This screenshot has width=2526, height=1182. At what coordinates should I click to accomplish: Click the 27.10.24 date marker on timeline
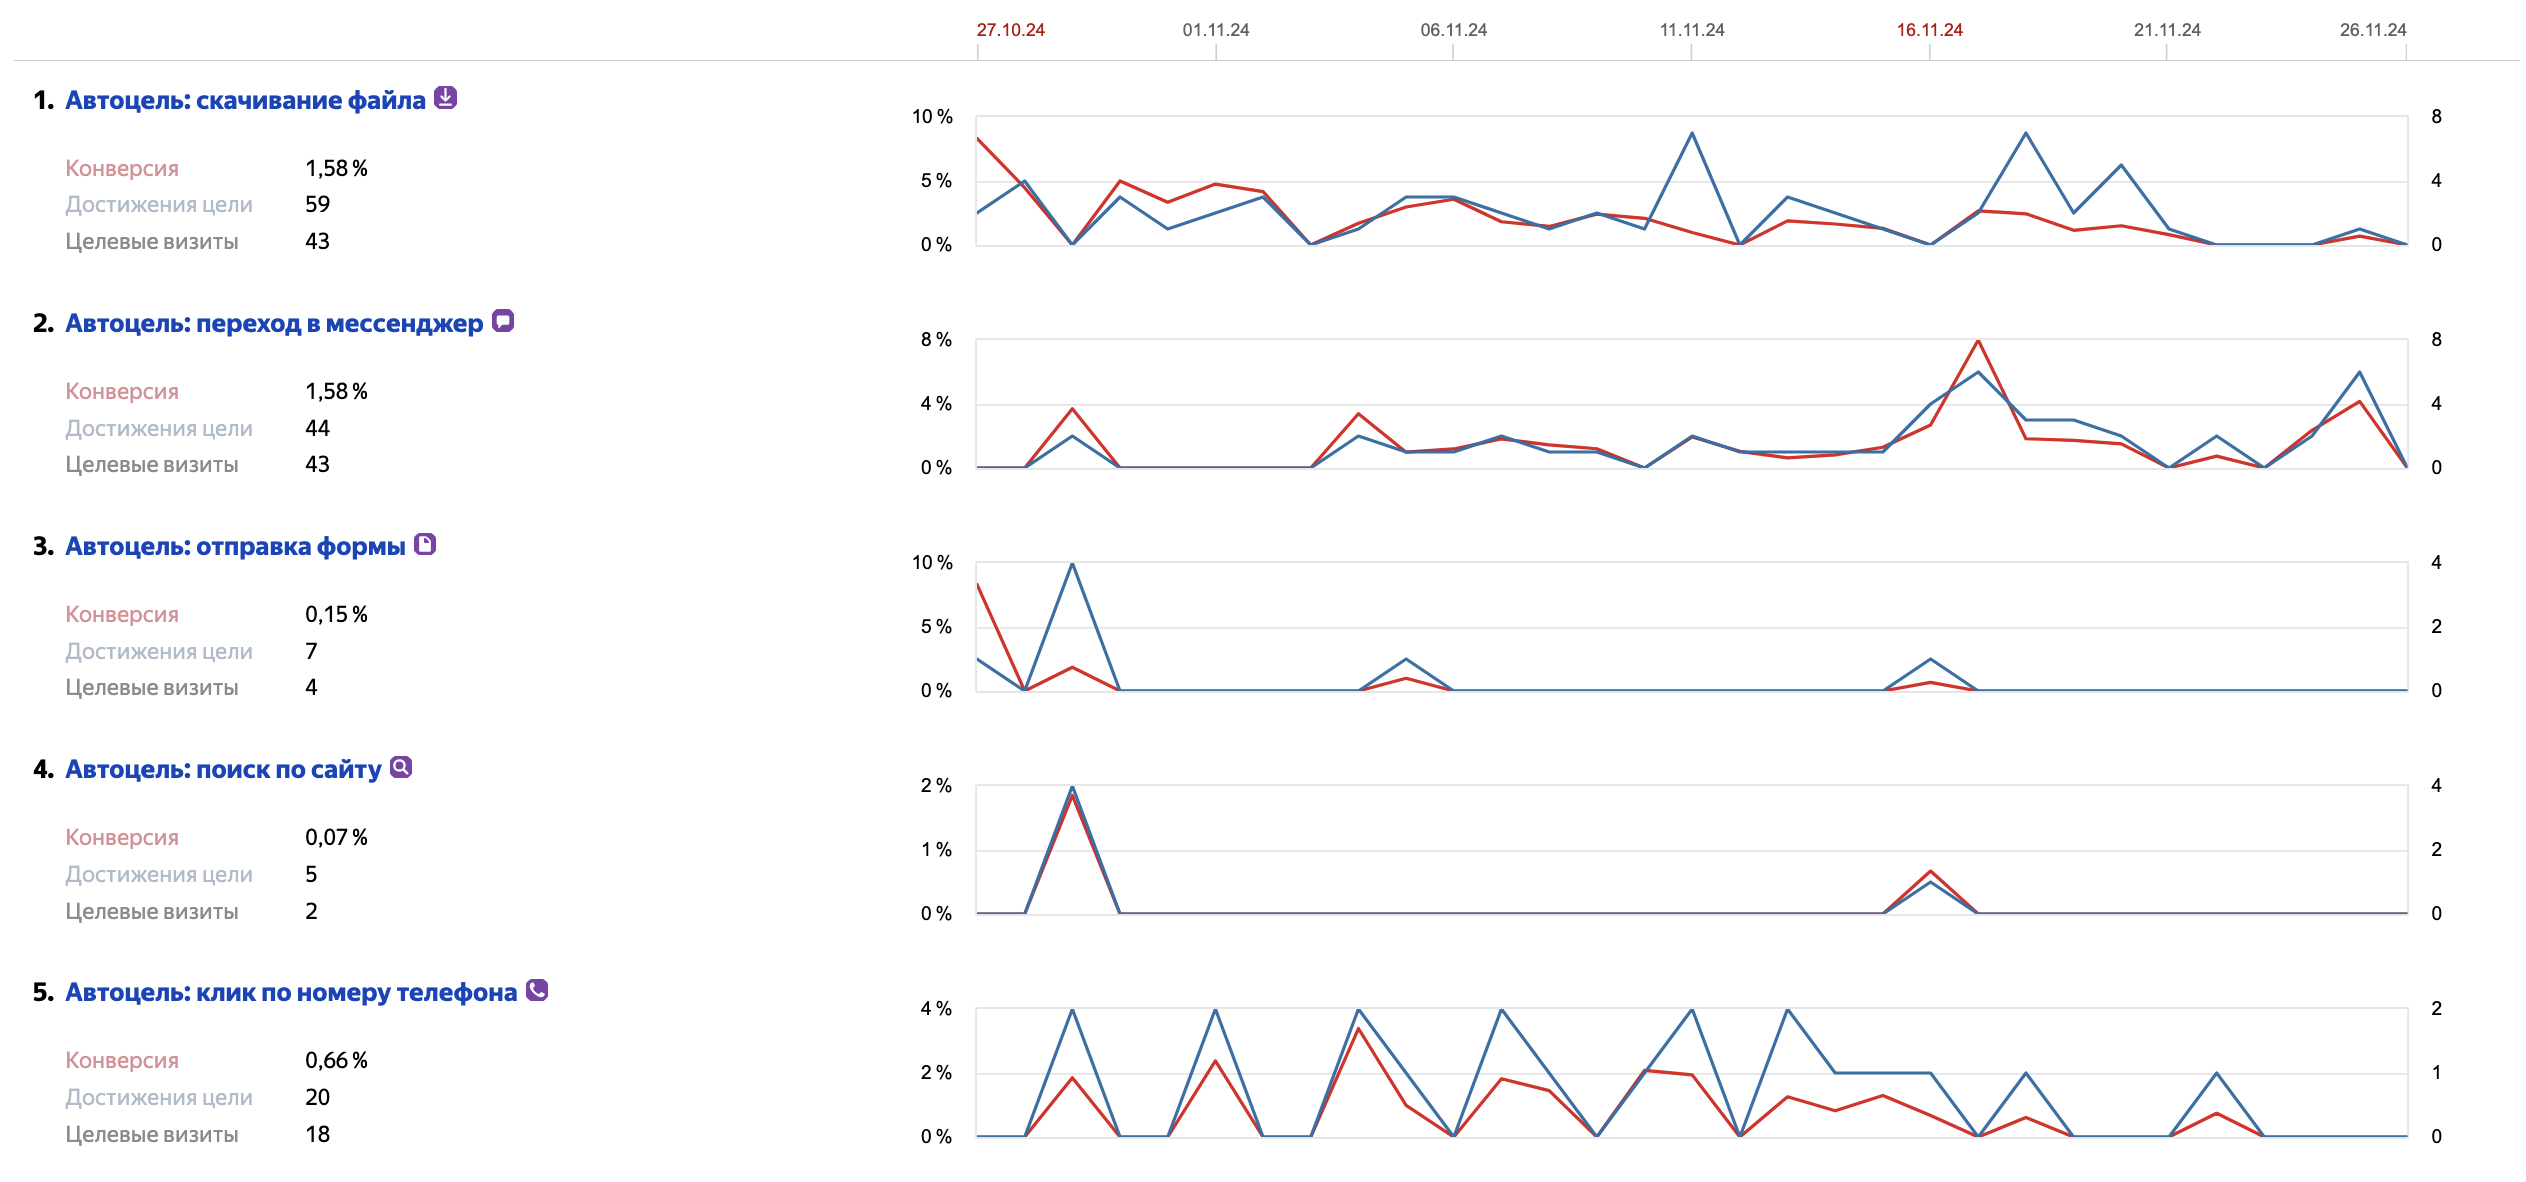[x=1010, y=30]
